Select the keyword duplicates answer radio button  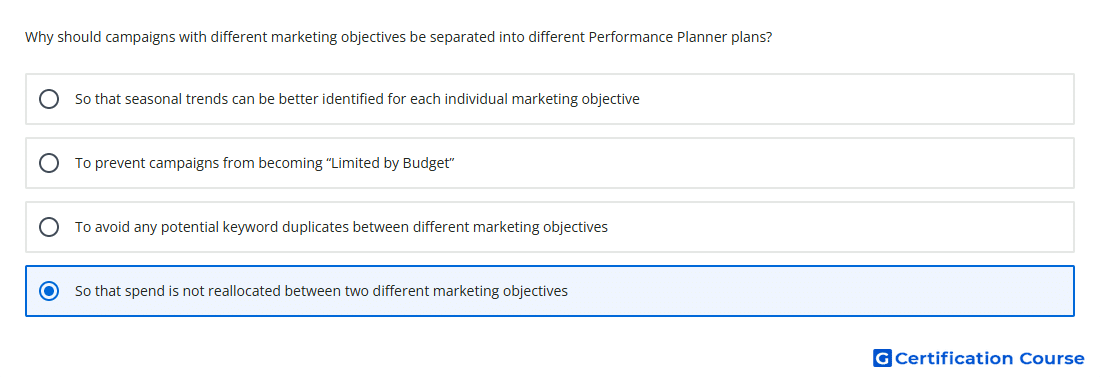pos(49,227)
